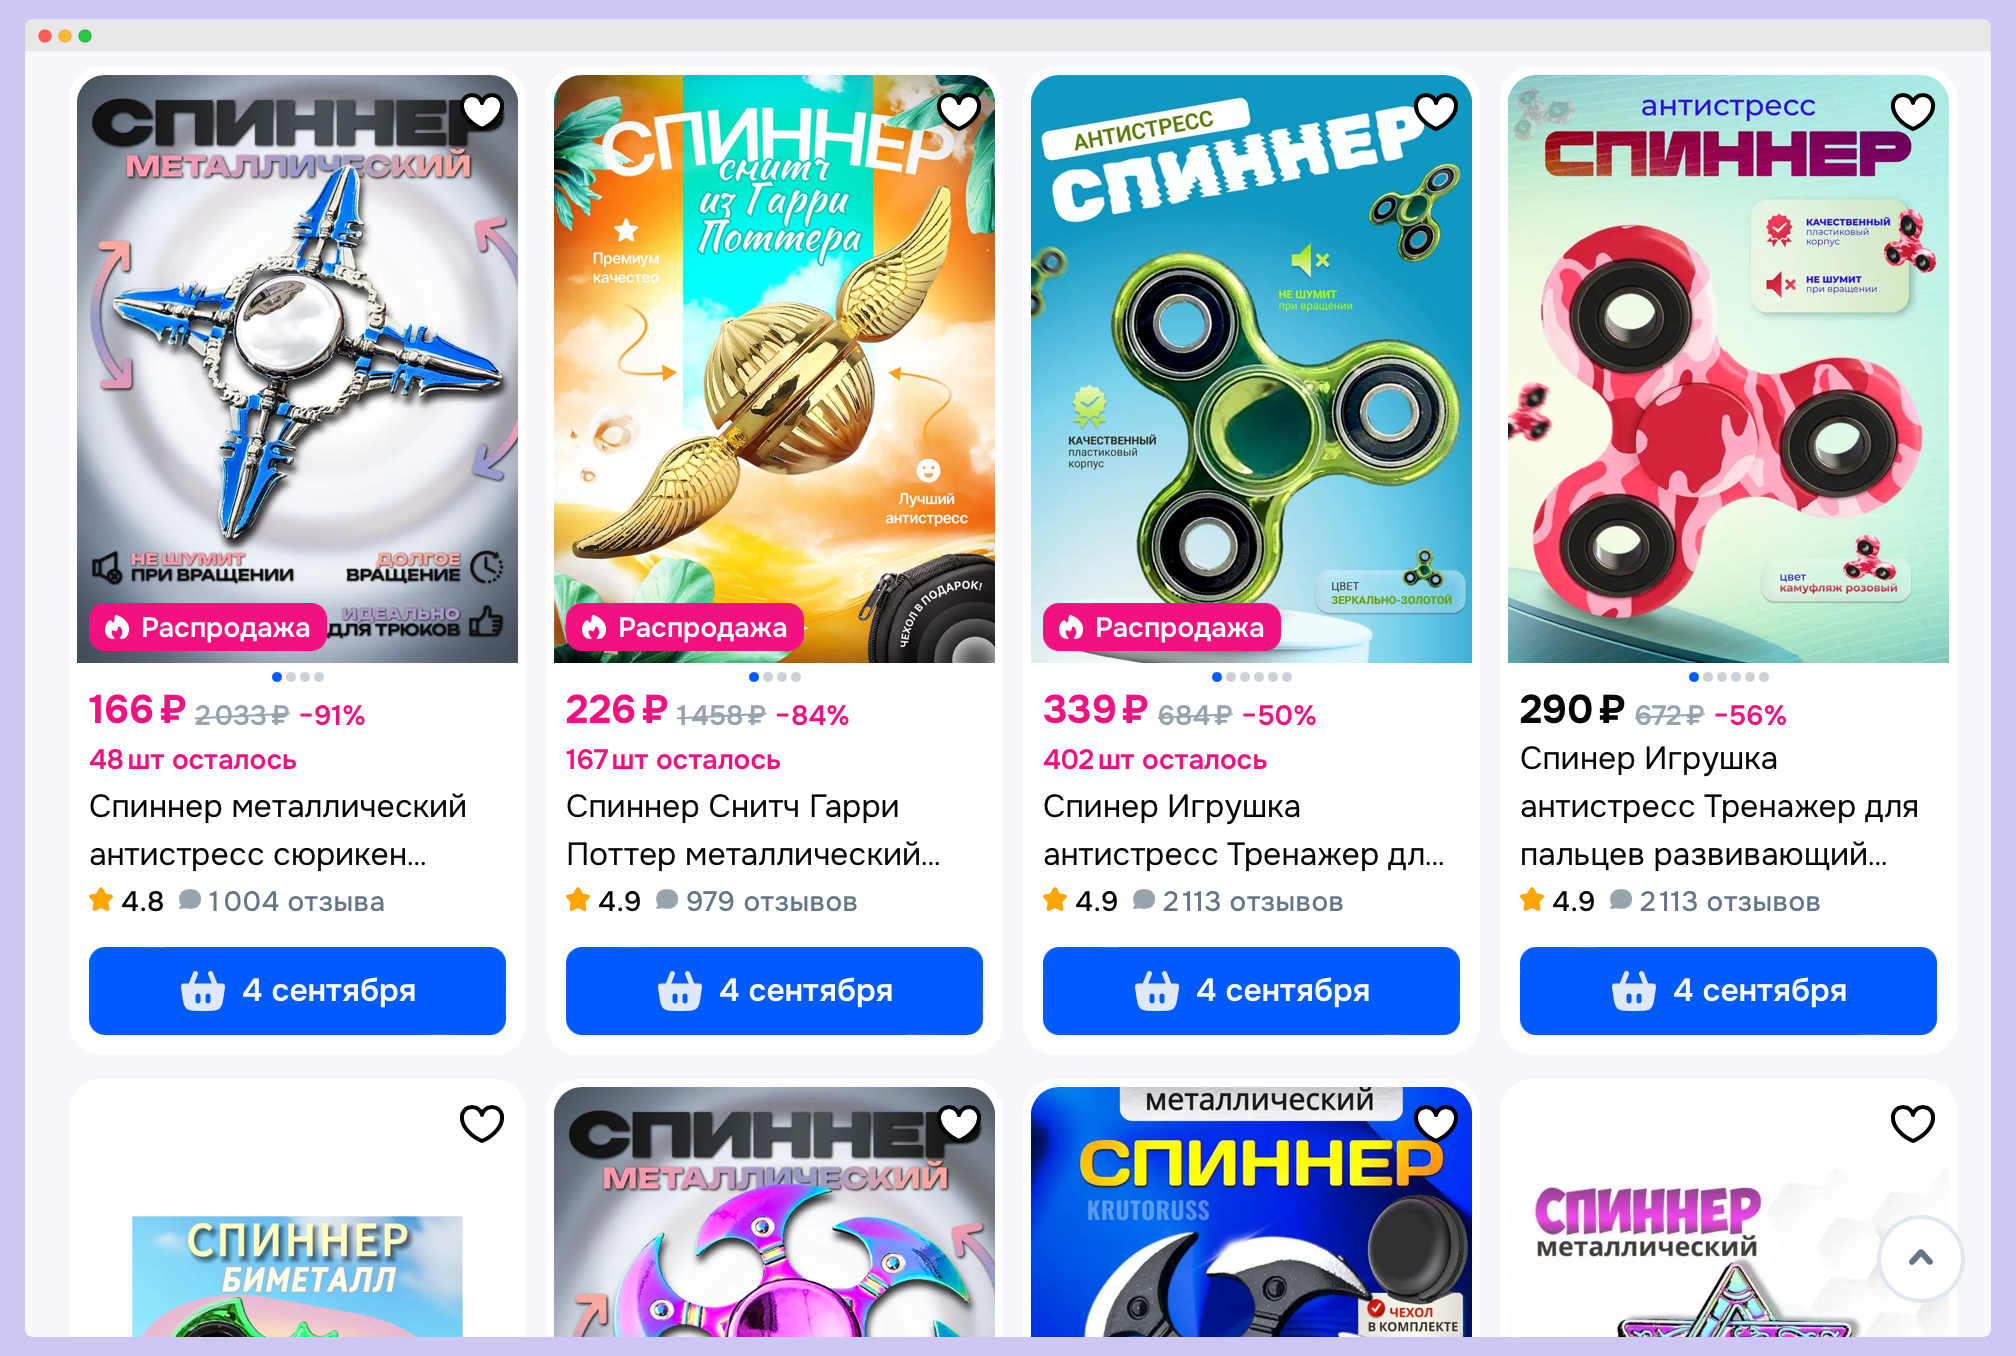Click the scroll-to-top chevron button
The width and height of the screenshot is (2016, 1356).
click(x=1921, y=1258)
